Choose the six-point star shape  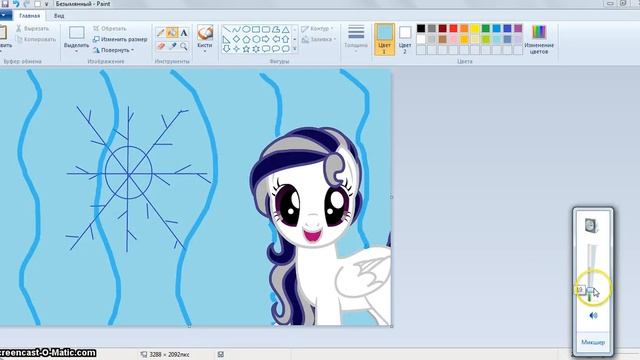coord(256,49)
